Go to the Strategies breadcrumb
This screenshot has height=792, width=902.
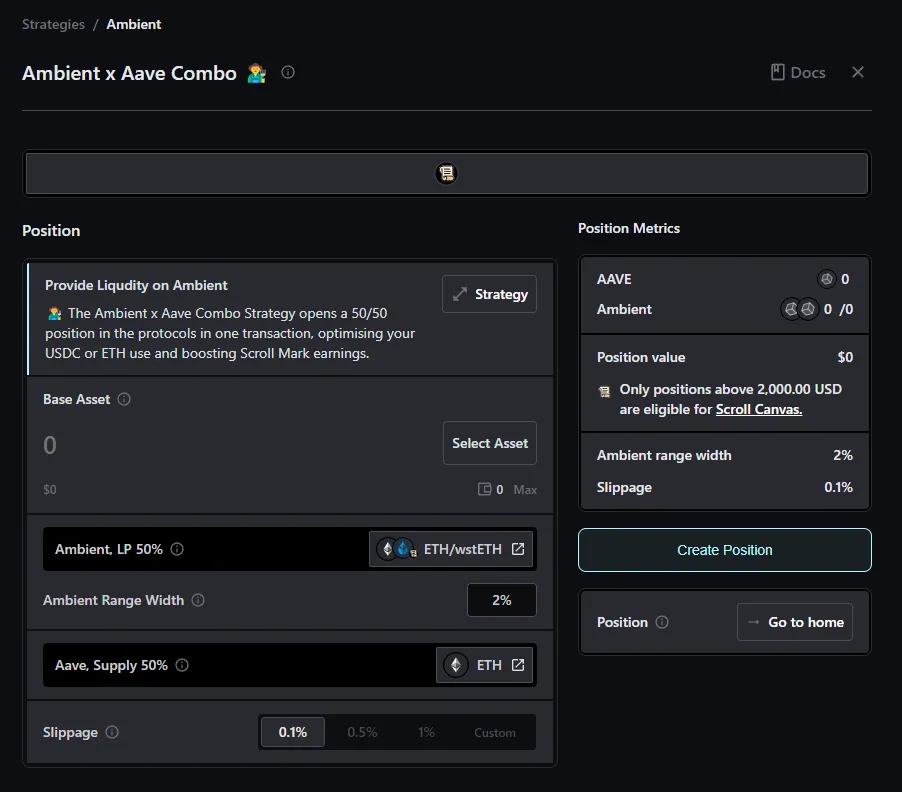[x=54, y=24]
